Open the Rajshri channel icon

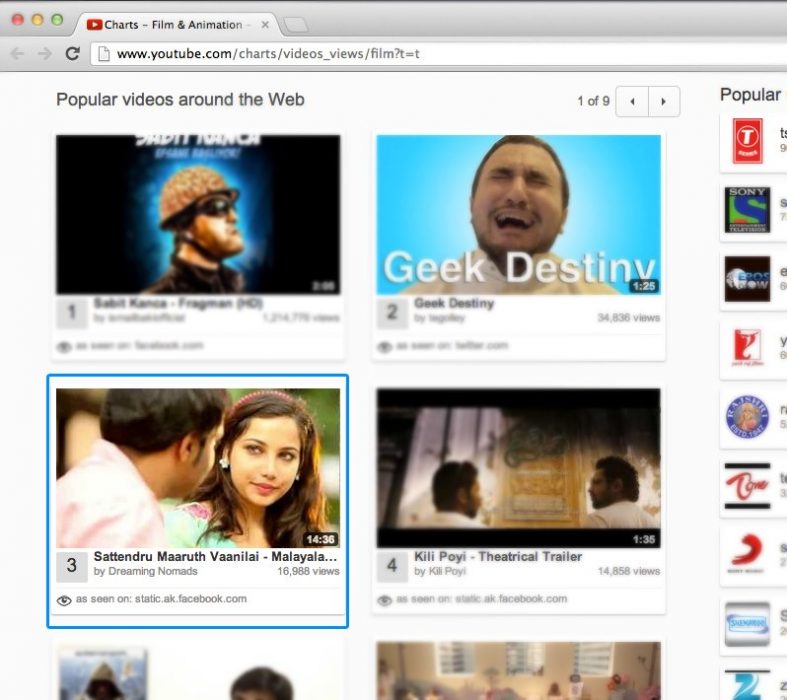[747, 415]
